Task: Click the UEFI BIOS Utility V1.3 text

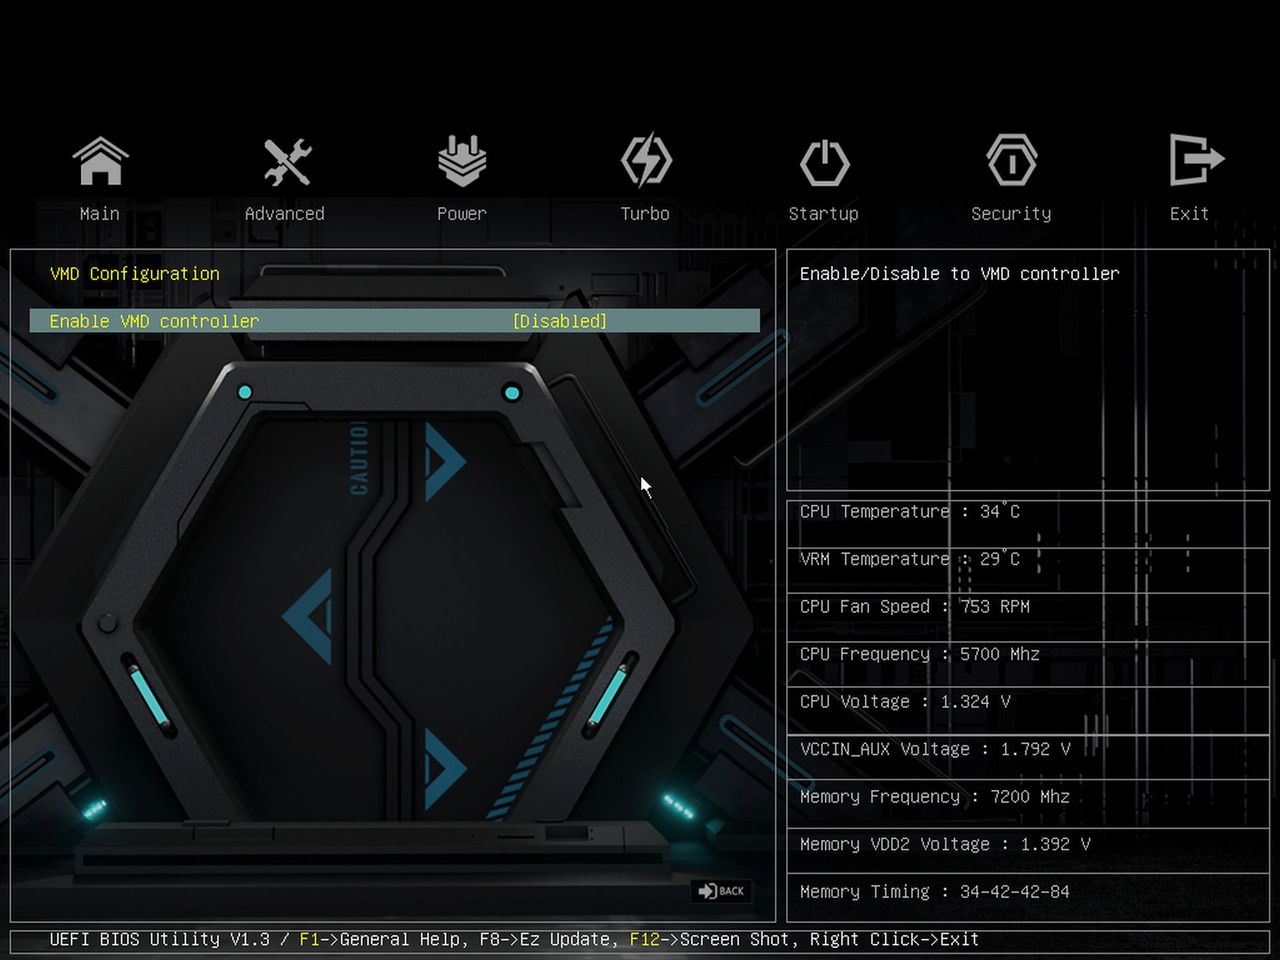Action: pos(160,940)
